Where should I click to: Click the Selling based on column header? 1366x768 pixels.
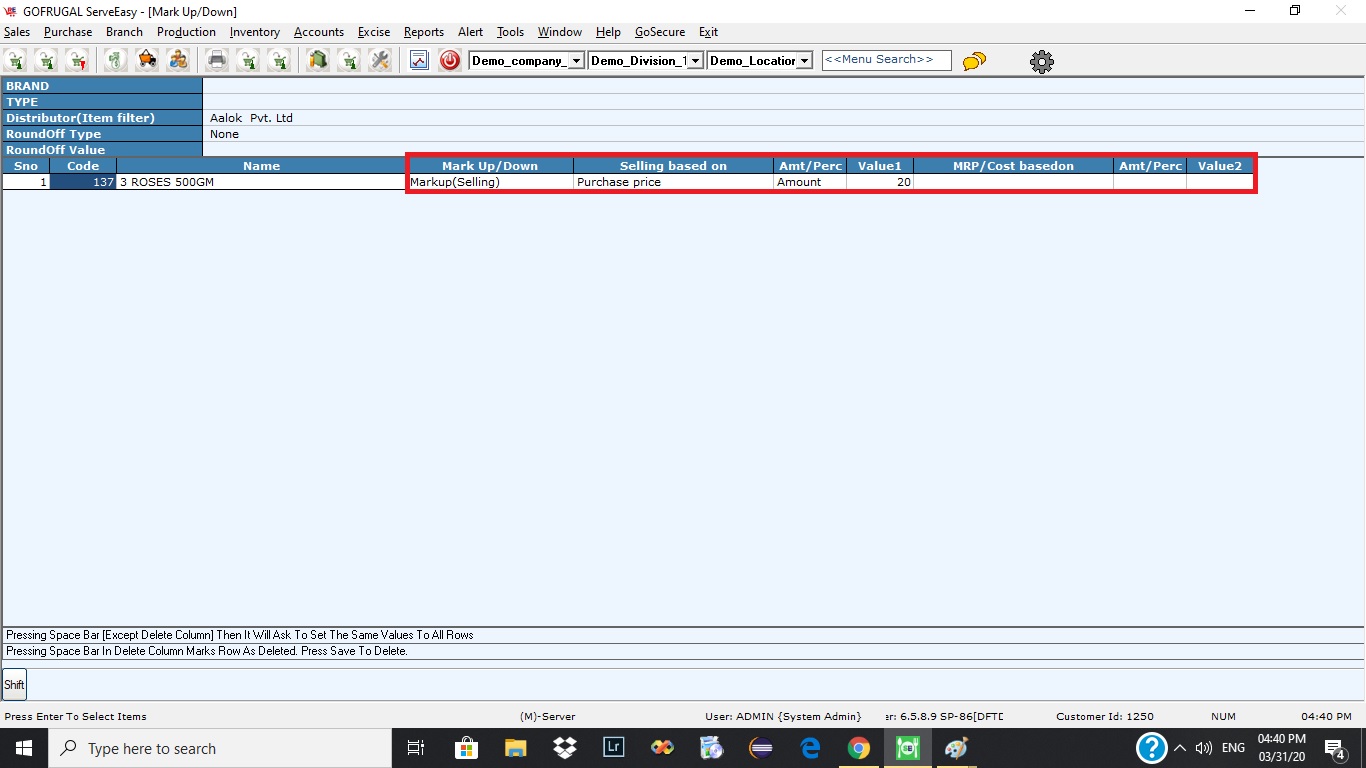673,166
